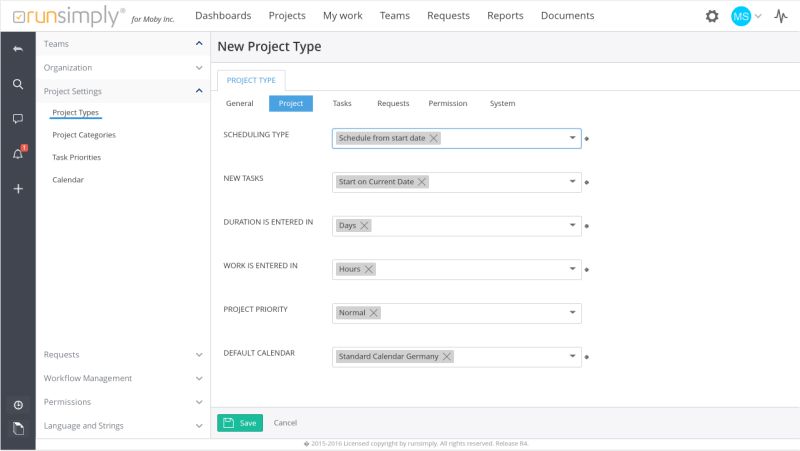Switch to the Permission sub-tab
The width and height of the screenshot is (800, 451).
(x=447, y=104)
